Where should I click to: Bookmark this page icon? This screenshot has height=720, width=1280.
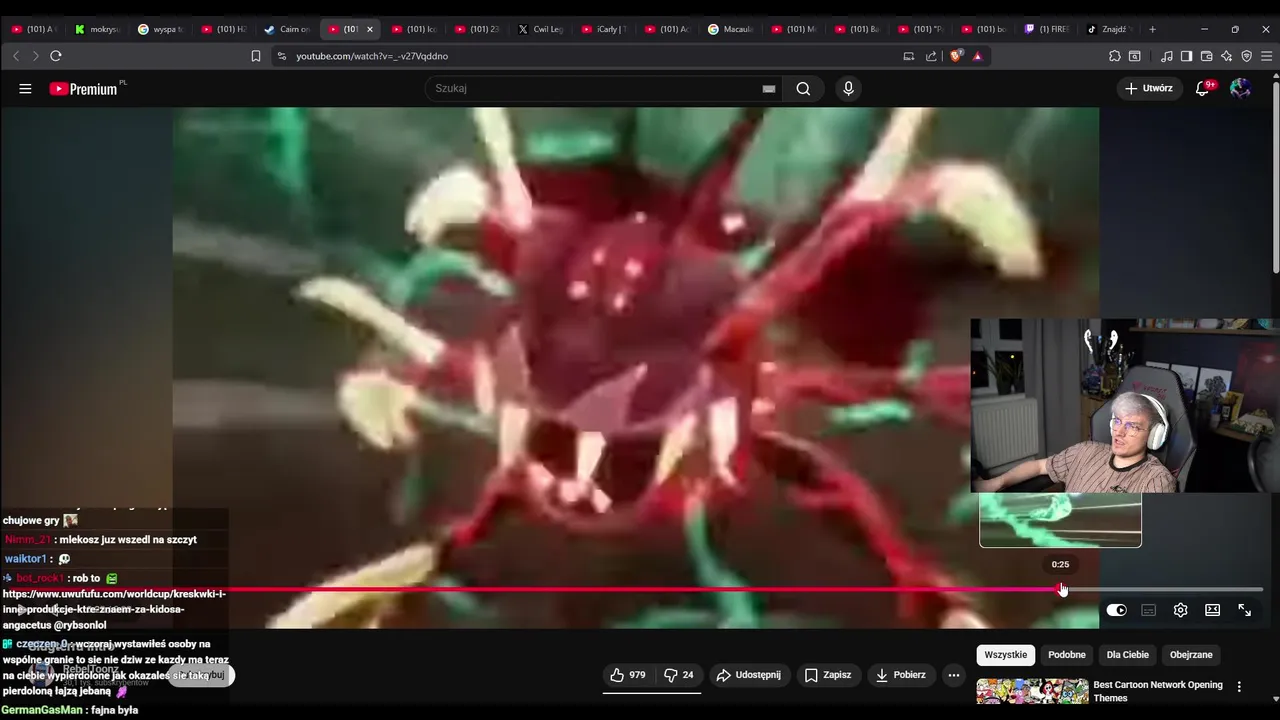[256, 56]
